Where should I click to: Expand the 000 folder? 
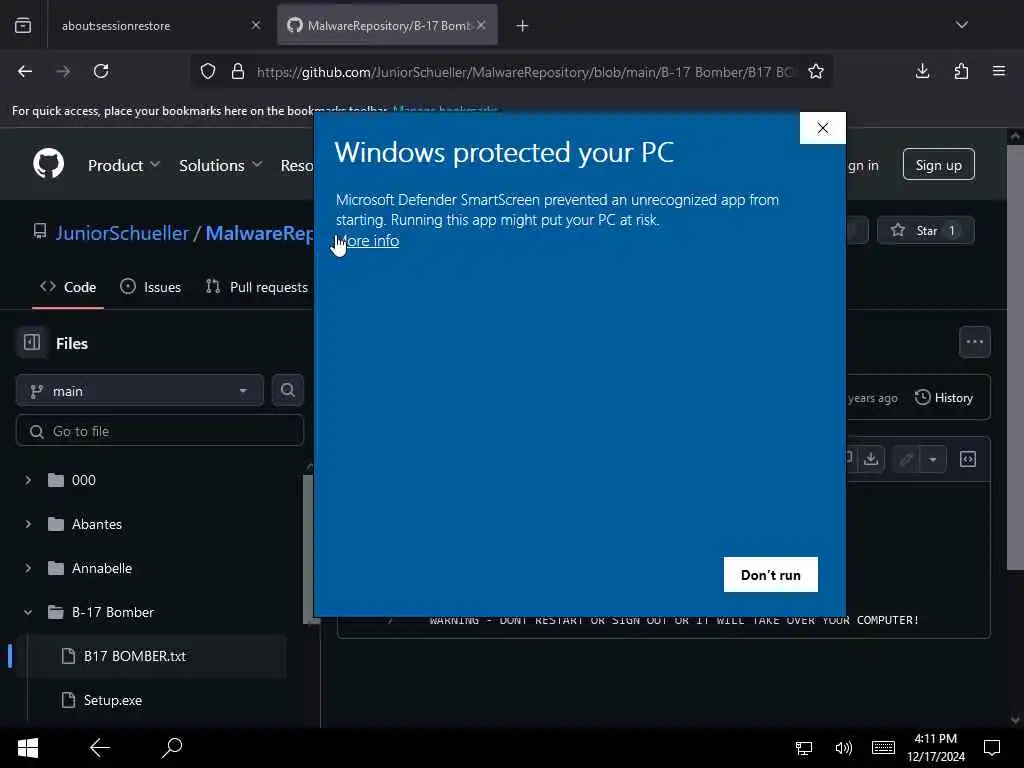pos(28,480)
